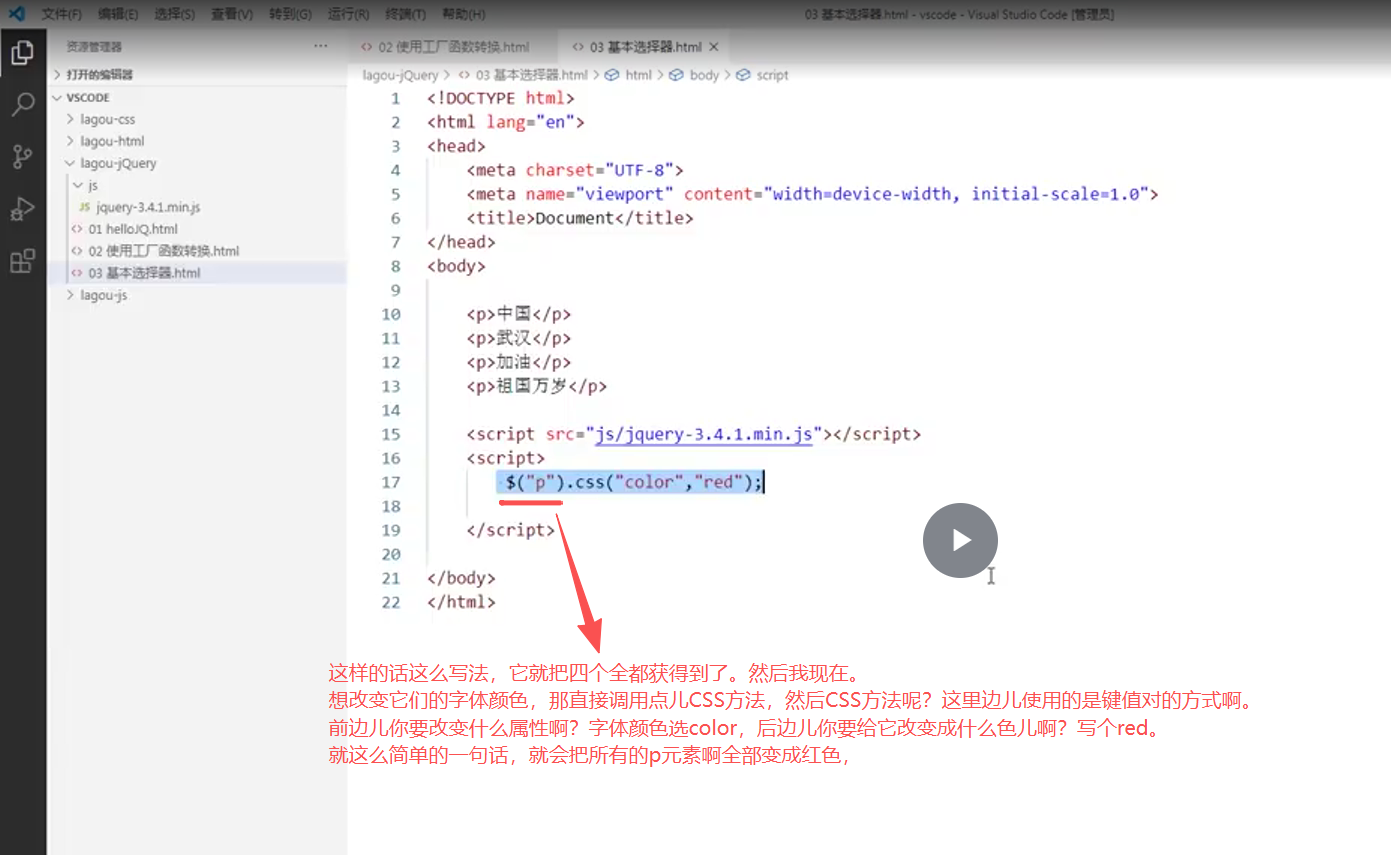Open the Extensions view
Image resolution: width=1391 pixels, height=855 pixels.
coord(23,261)
